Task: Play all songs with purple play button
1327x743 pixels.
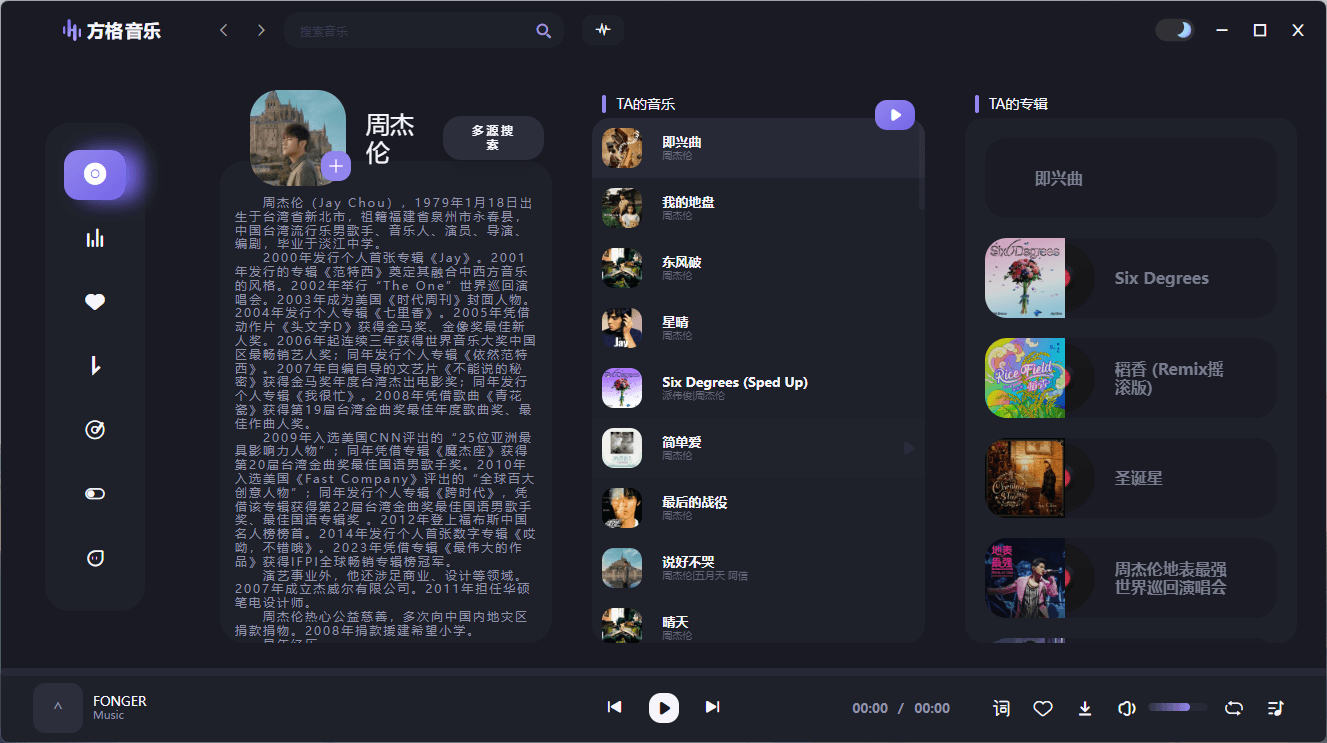Action: coord(895,115)
